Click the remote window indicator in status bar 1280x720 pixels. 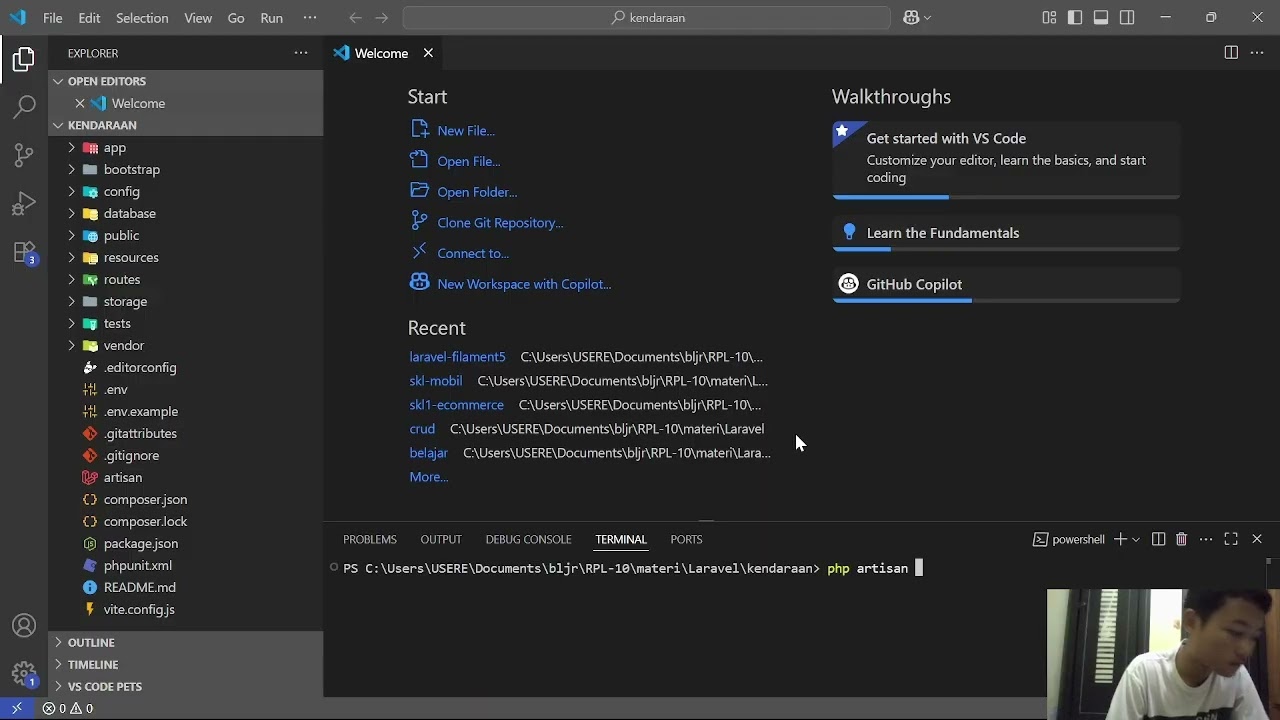click(16, 708)
